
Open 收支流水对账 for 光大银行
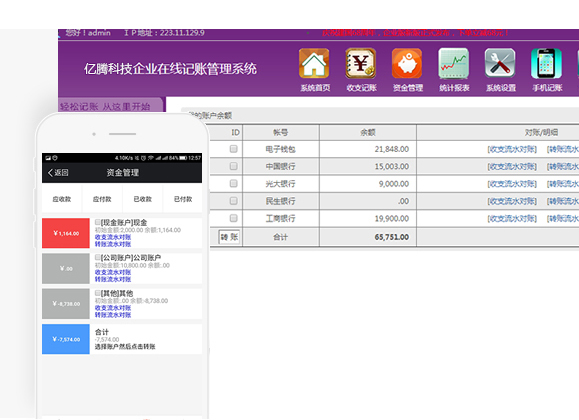(x=512, y=184)
